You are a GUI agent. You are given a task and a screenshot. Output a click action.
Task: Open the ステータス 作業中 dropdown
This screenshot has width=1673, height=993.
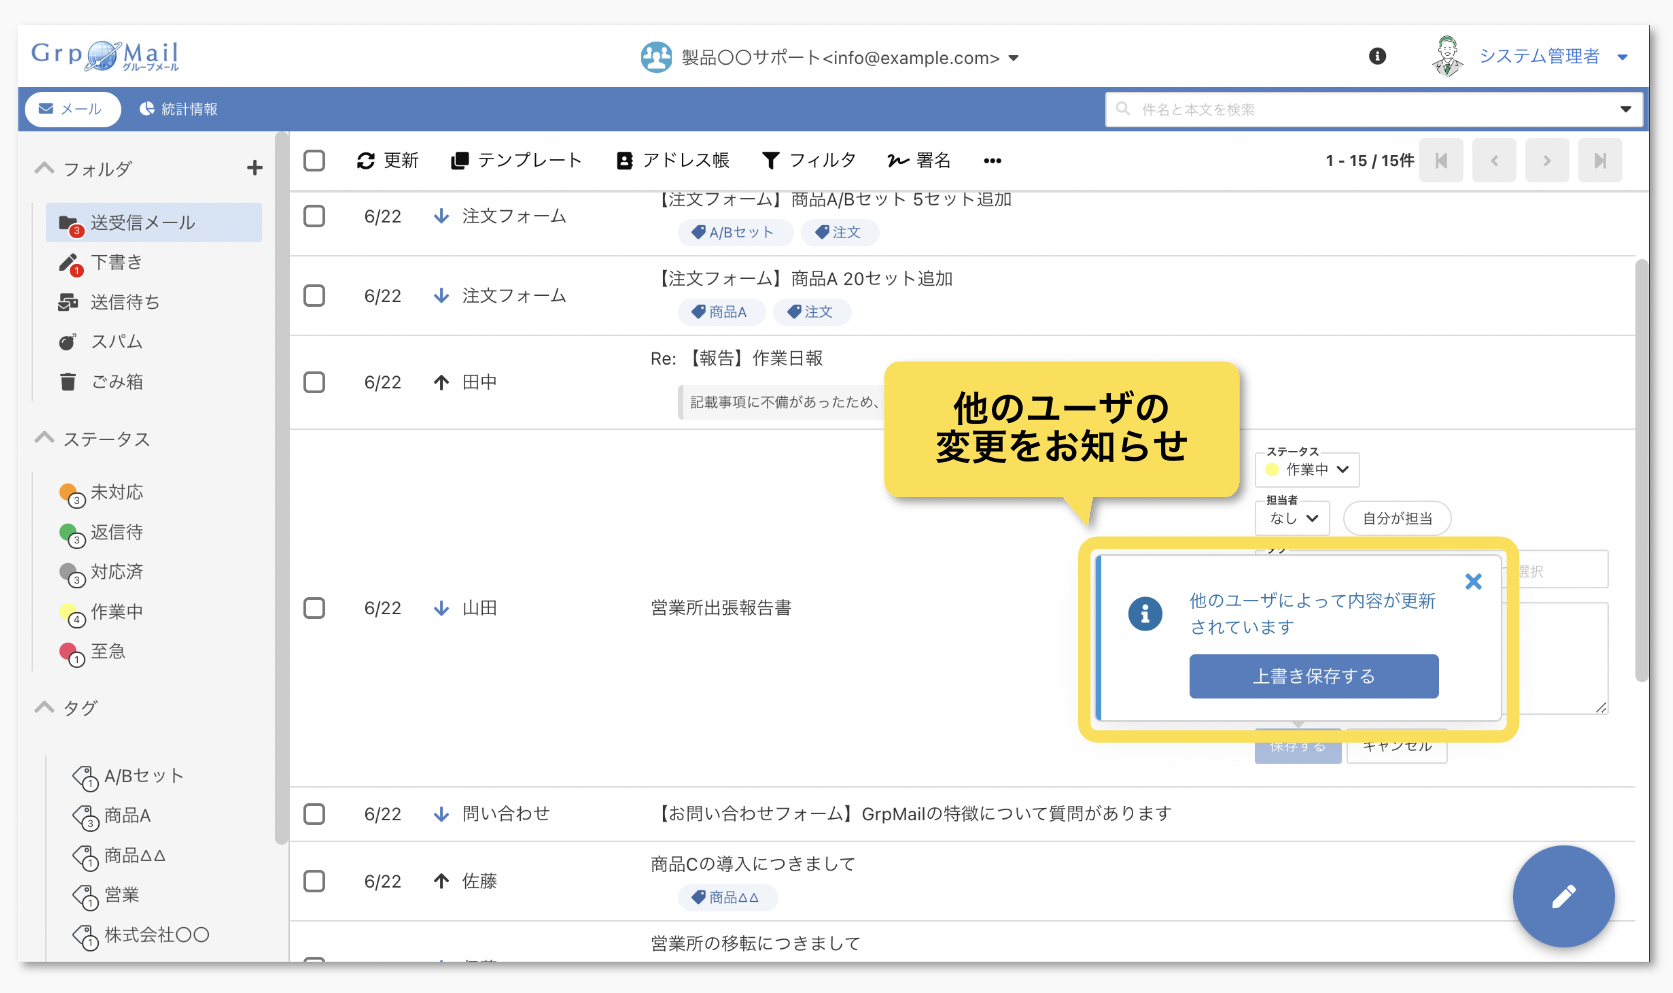1307,469
